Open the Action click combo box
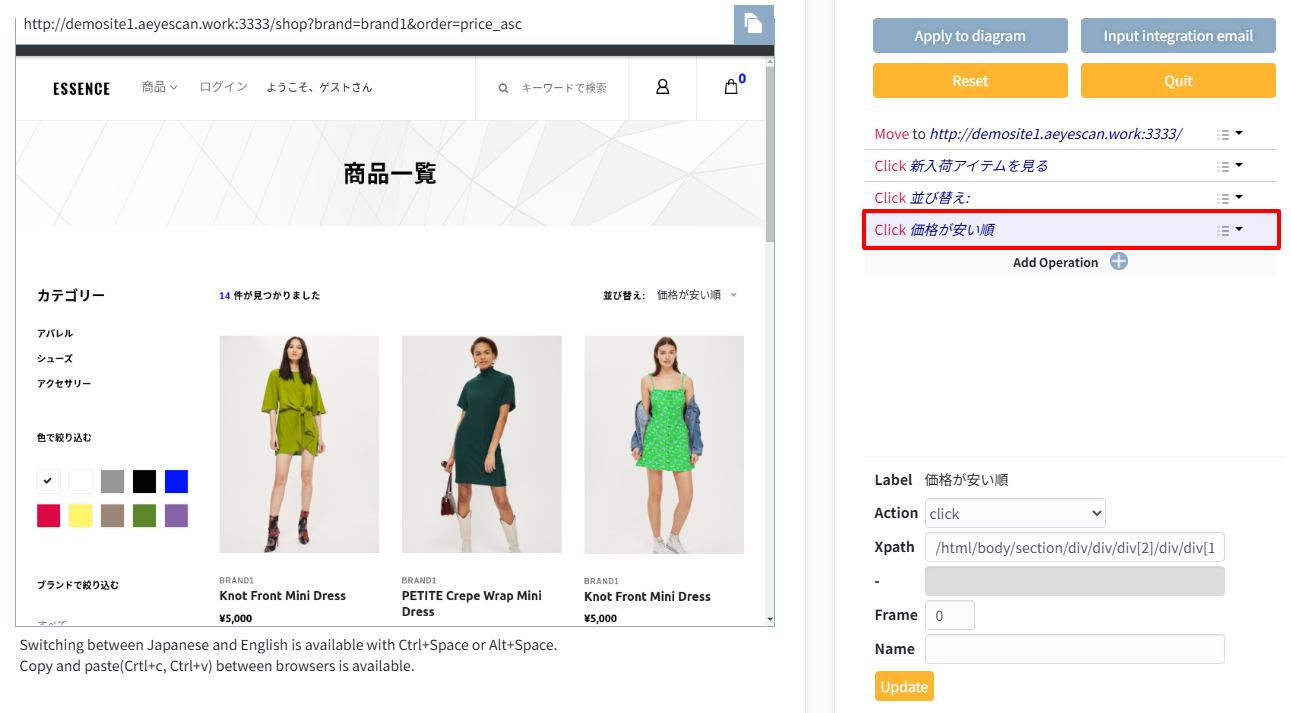 pos(1015,513)
